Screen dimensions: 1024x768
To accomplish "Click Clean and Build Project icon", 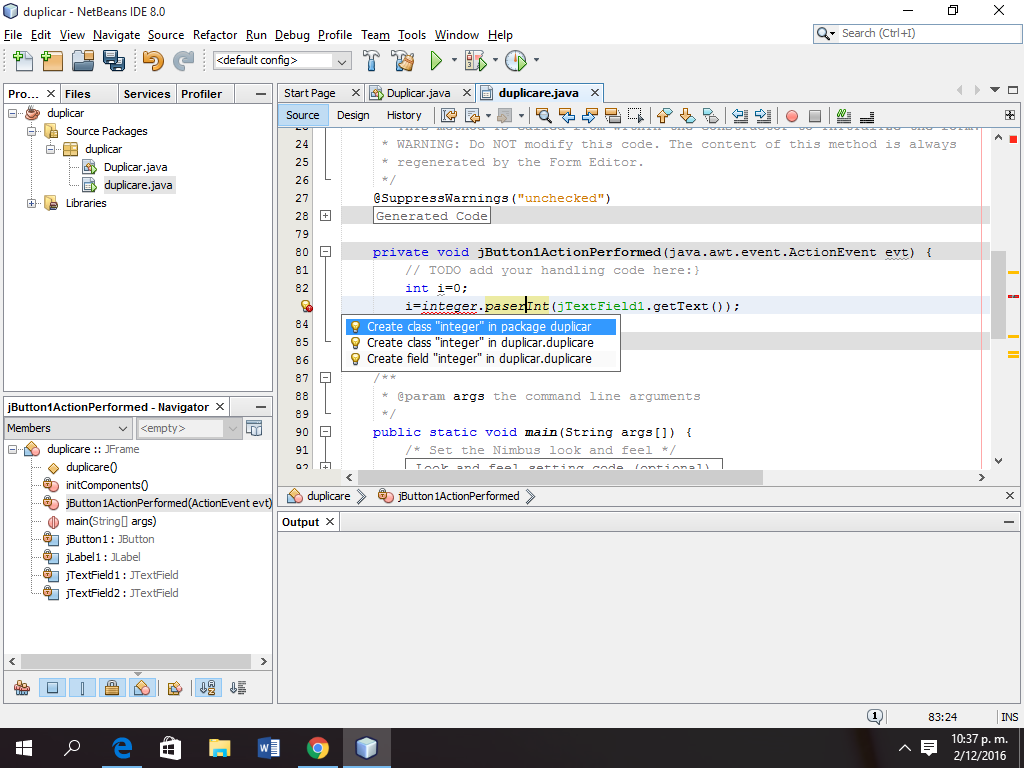I will (403, 61).
